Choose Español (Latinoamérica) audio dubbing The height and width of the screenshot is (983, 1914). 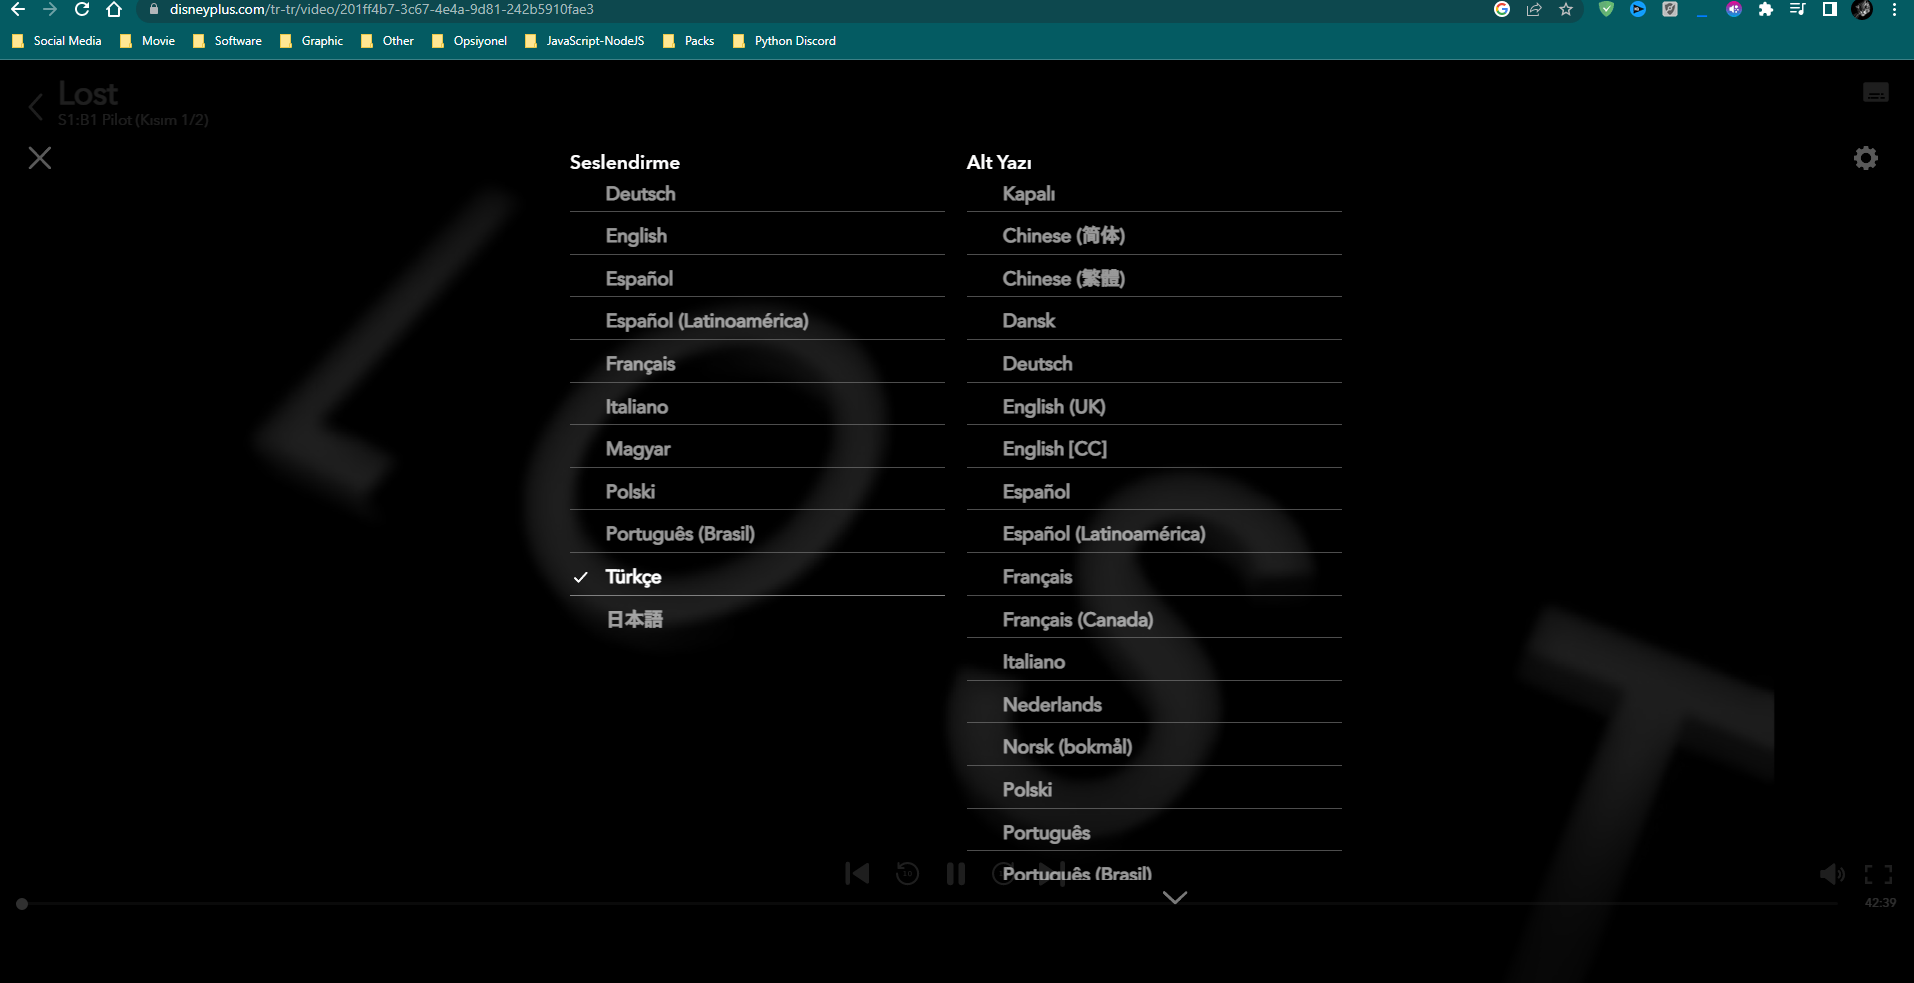click(757, 321)
